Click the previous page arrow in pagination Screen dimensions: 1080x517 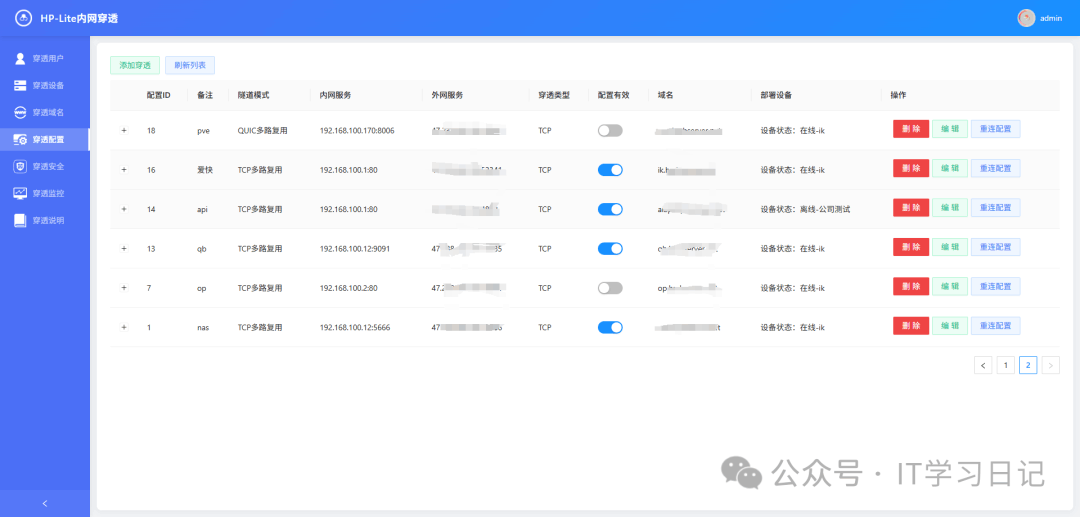[x=983, y=366]
